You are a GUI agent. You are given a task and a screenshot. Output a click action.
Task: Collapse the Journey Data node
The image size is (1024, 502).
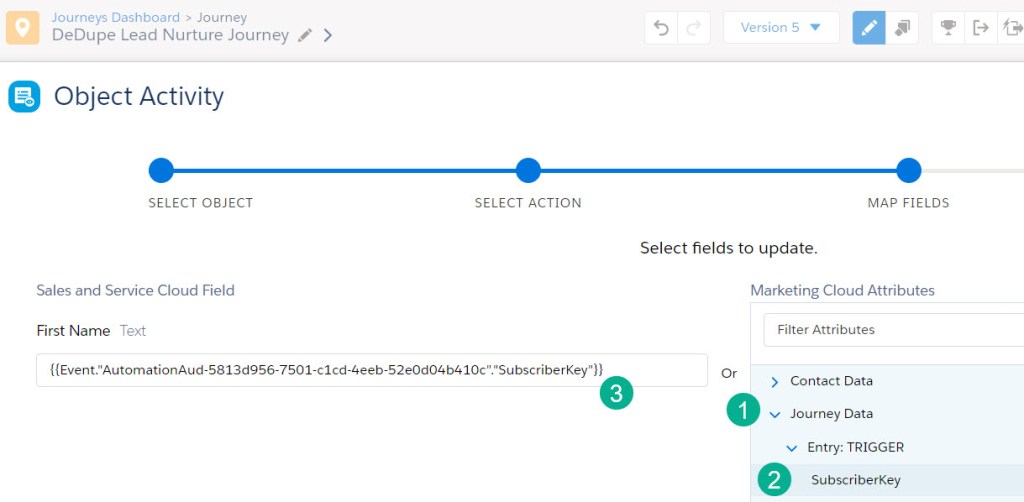coord(775,414)
